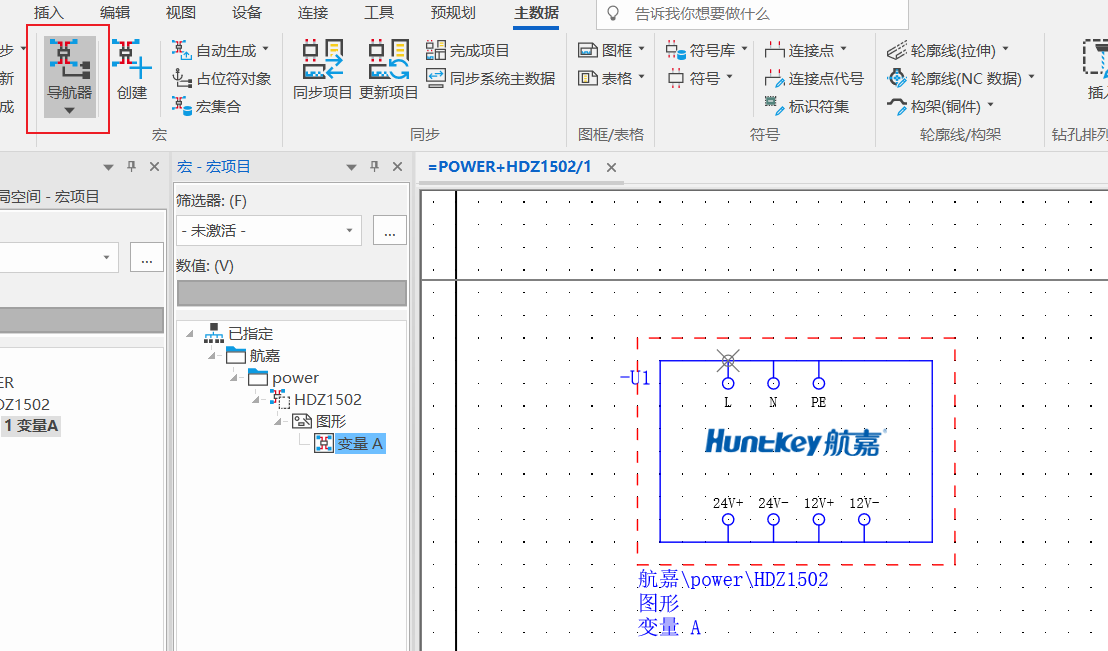The height and width of the screenshot is (651, 1108).
Task: Close the =POWER+HDZ1502/1 page tab
Action: [611, 168]
